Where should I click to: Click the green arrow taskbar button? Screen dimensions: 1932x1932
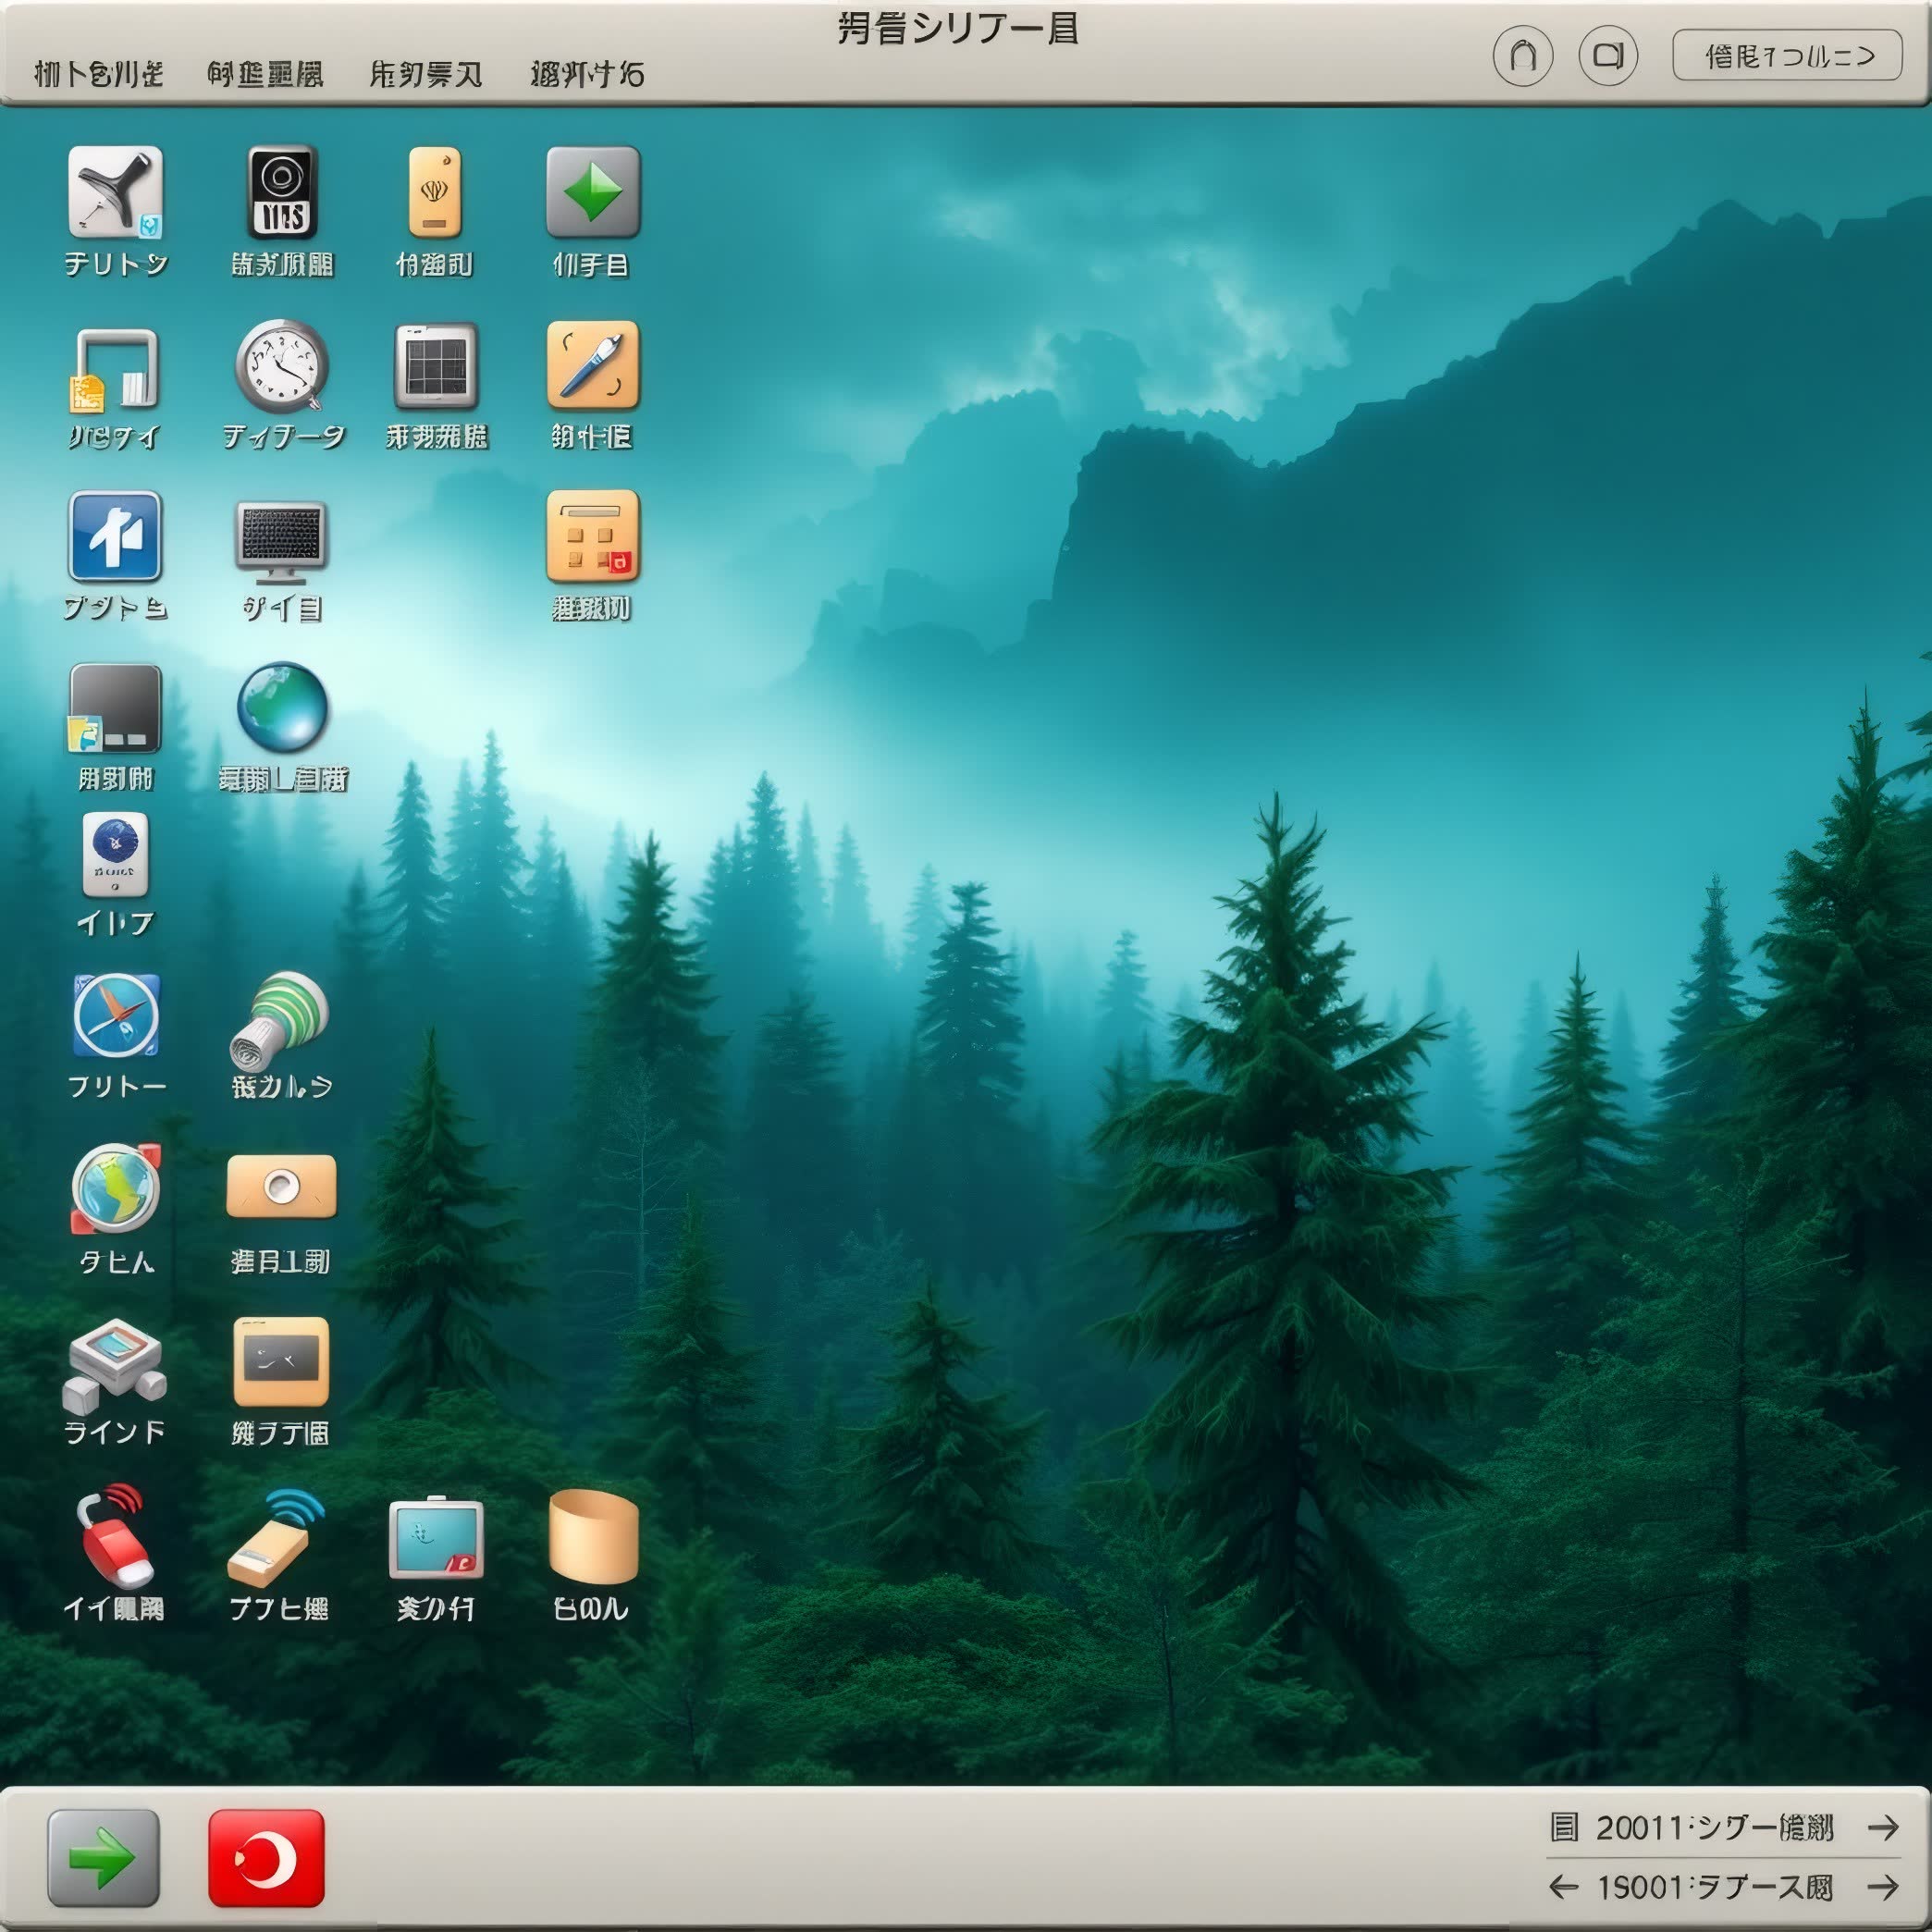pyautogui.click(x=103, y=1858)
